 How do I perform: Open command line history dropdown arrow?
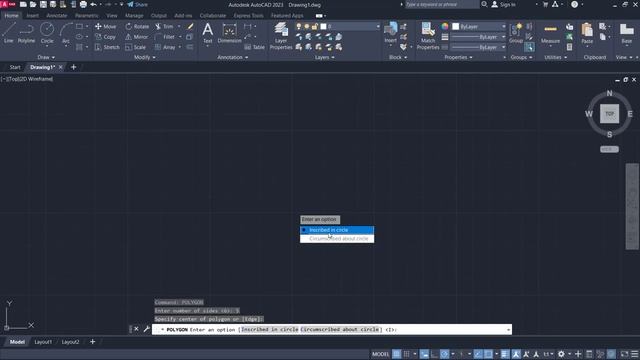[x=508, y=329]
